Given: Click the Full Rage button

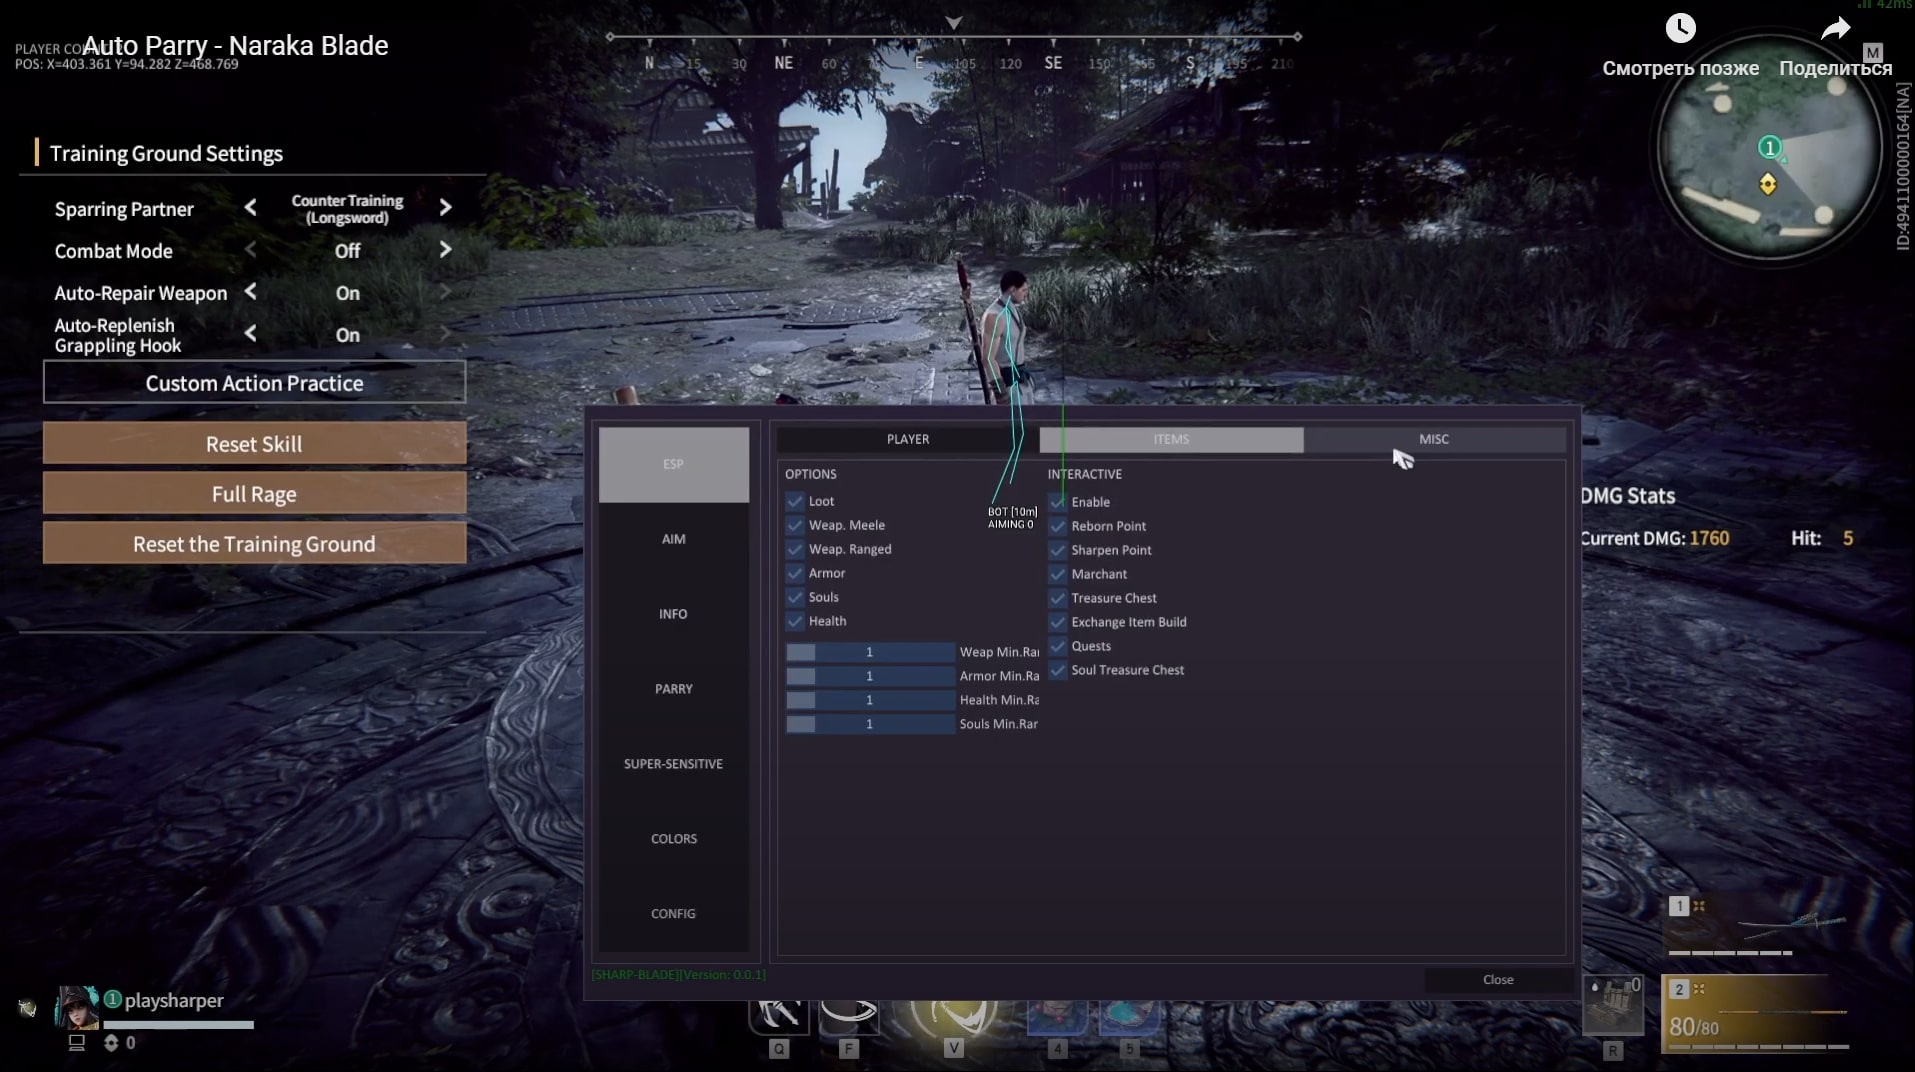Looking at the screenshot, I should 254,494.
